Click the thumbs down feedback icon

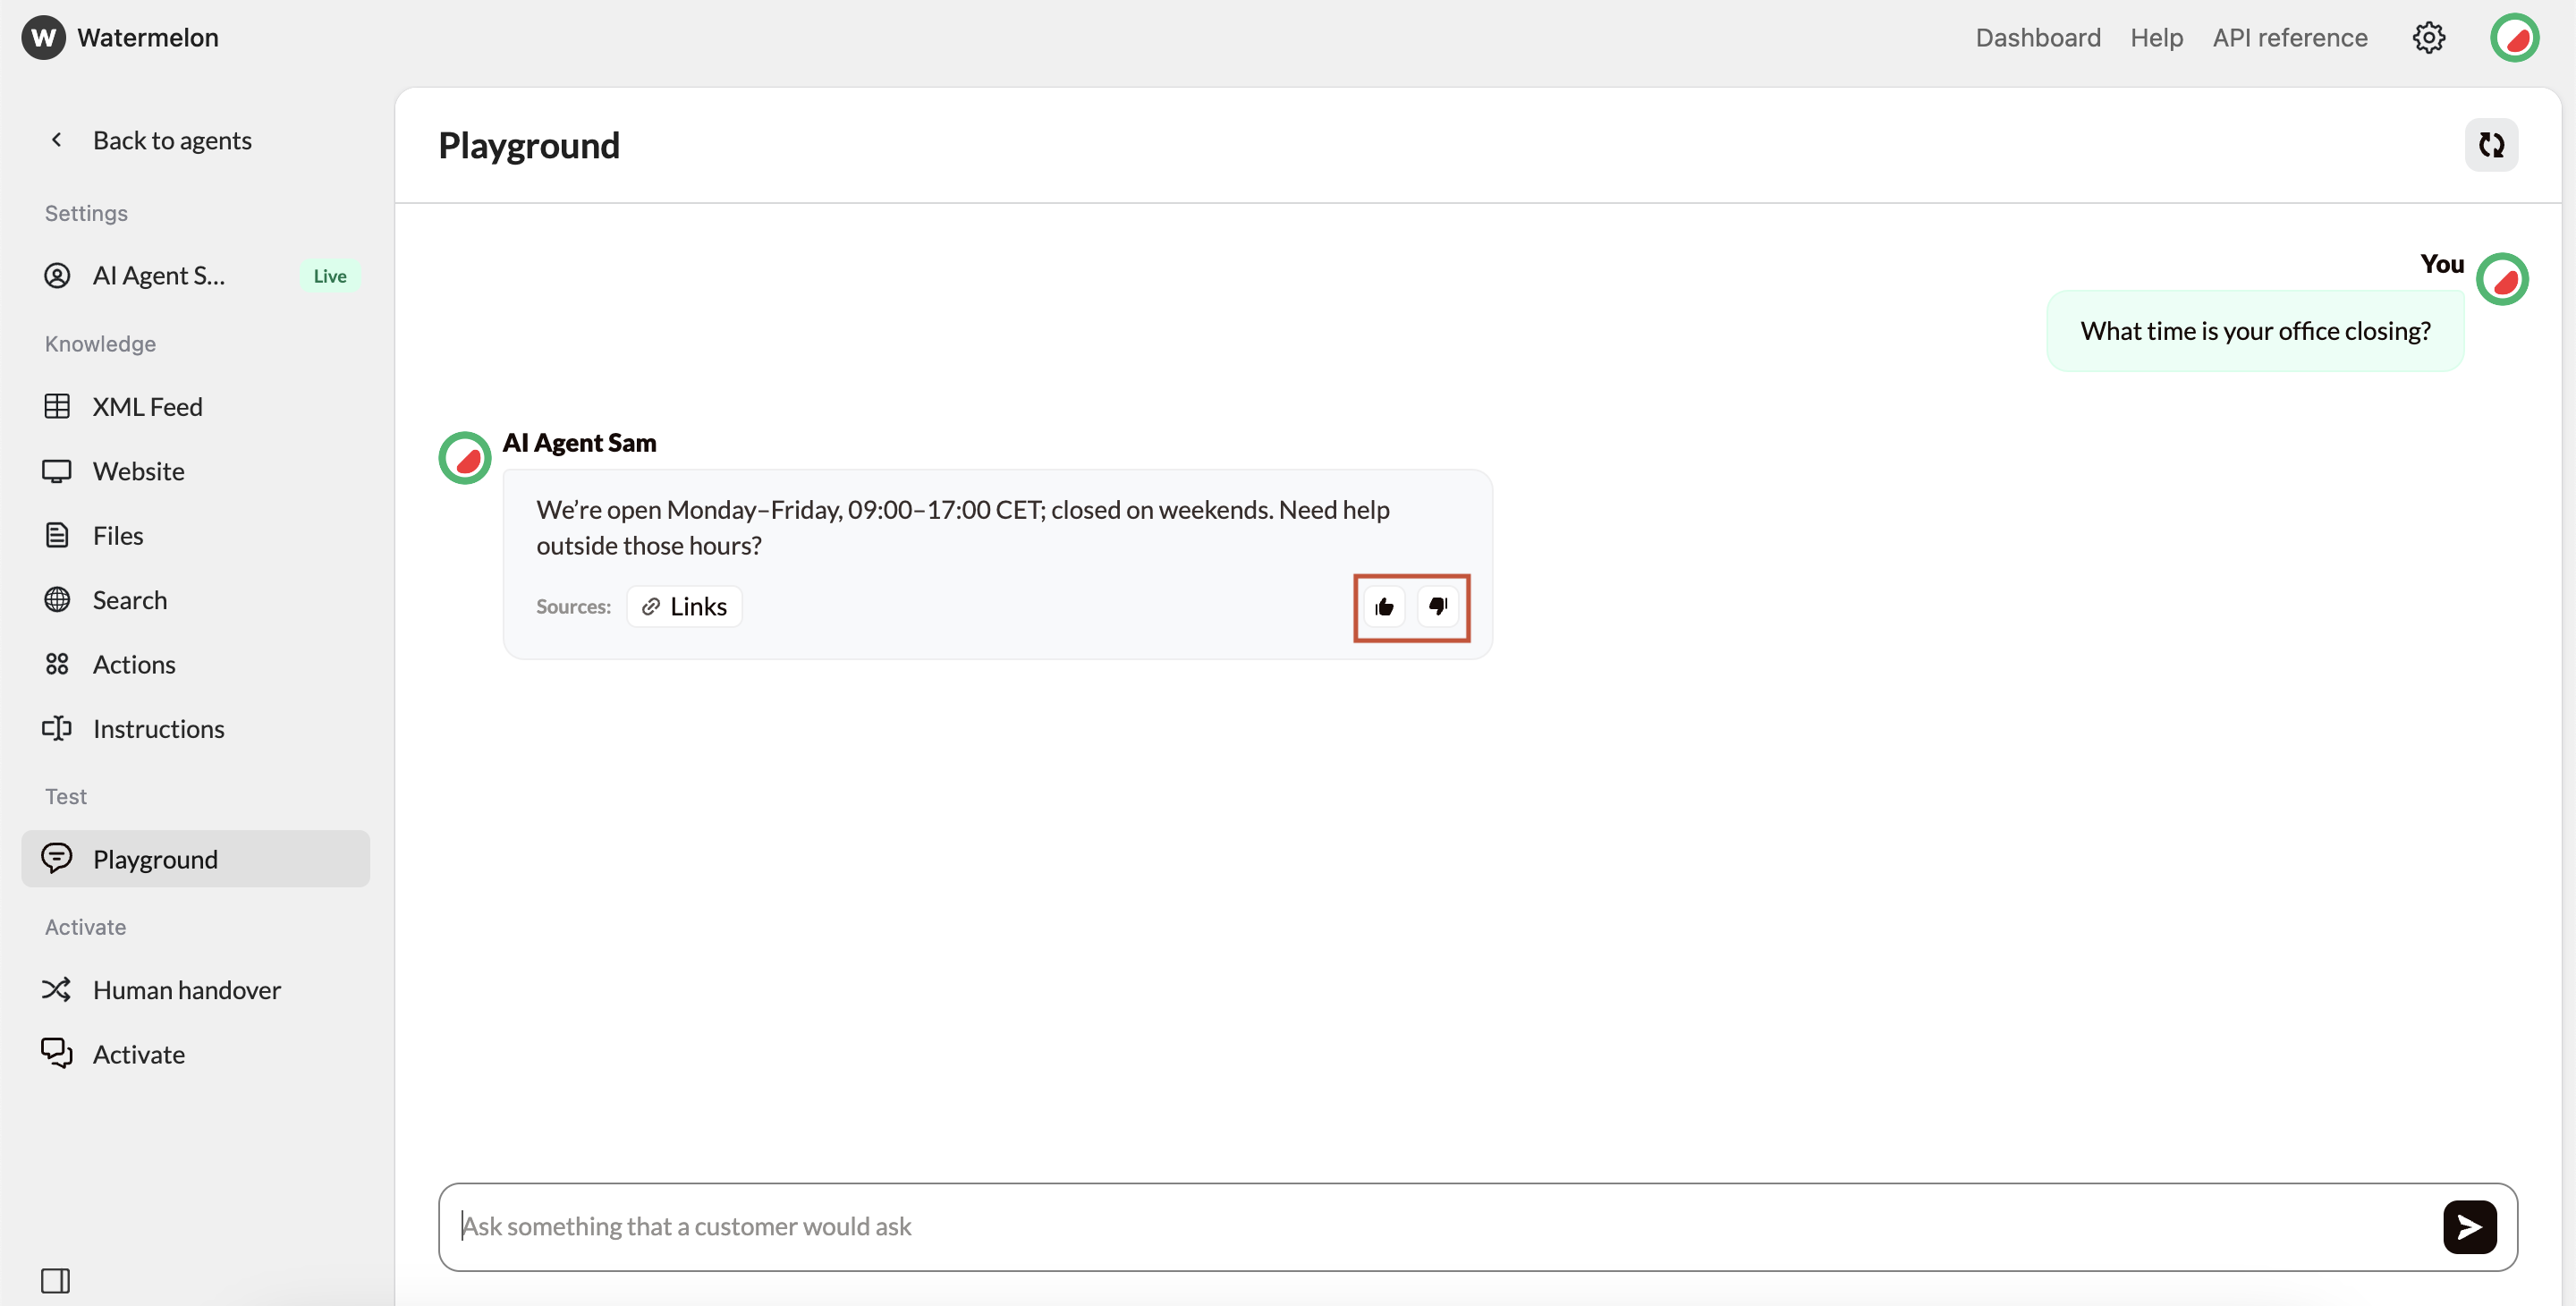[1438, 606]
